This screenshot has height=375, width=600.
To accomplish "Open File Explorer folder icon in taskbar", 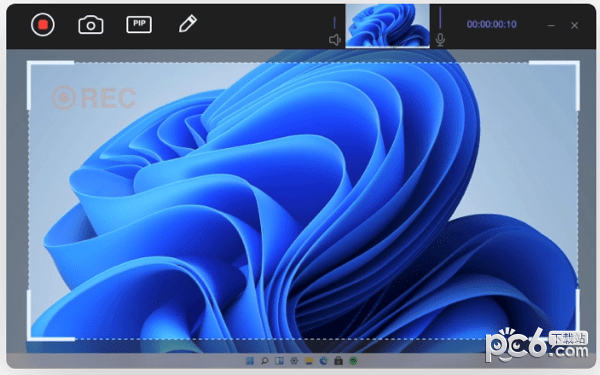I will coord(309,360).
